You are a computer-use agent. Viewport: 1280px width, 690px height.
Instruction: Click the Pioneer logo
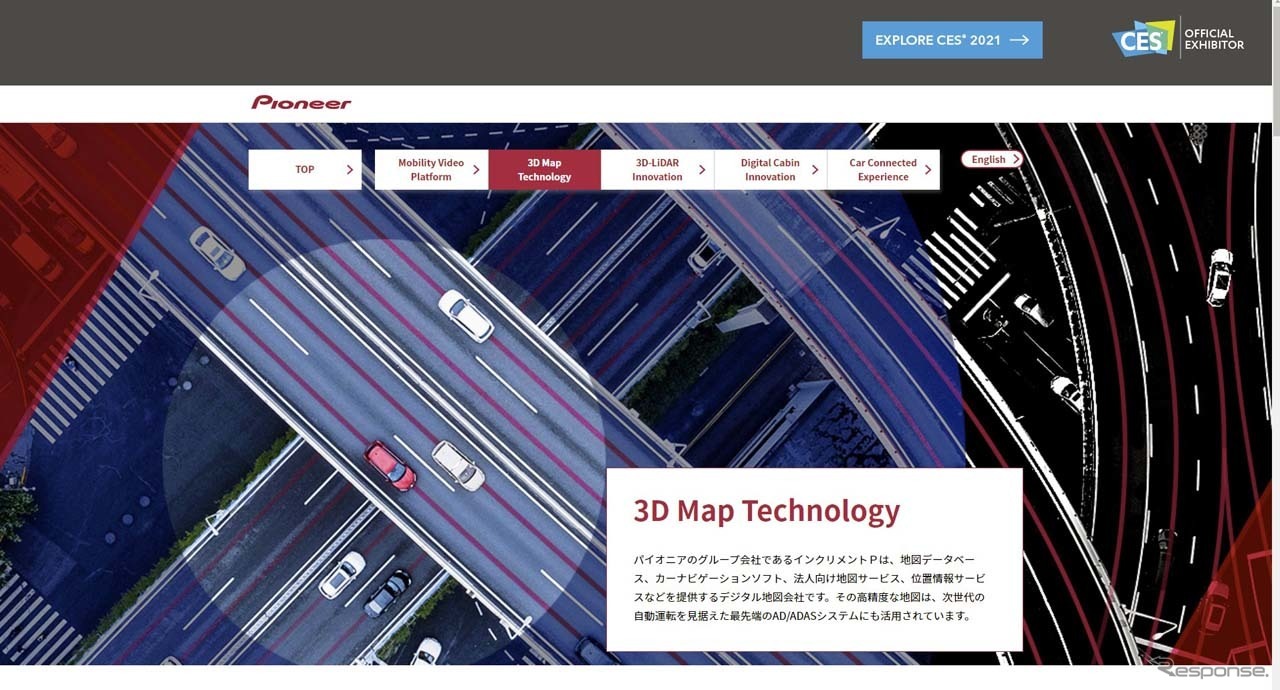click(301, 103)
